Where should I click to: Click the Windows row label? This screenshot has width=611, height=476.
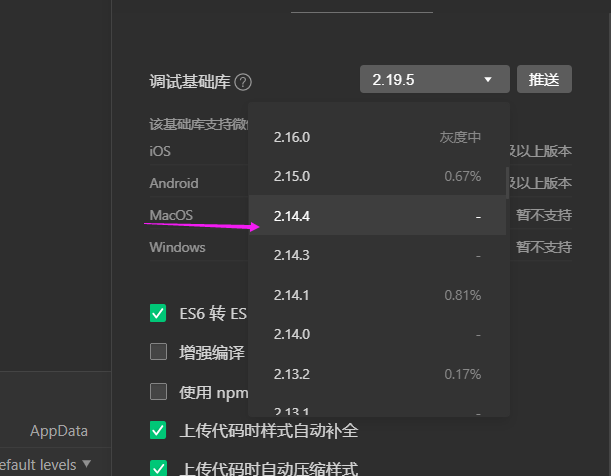[x=177, y=247]
